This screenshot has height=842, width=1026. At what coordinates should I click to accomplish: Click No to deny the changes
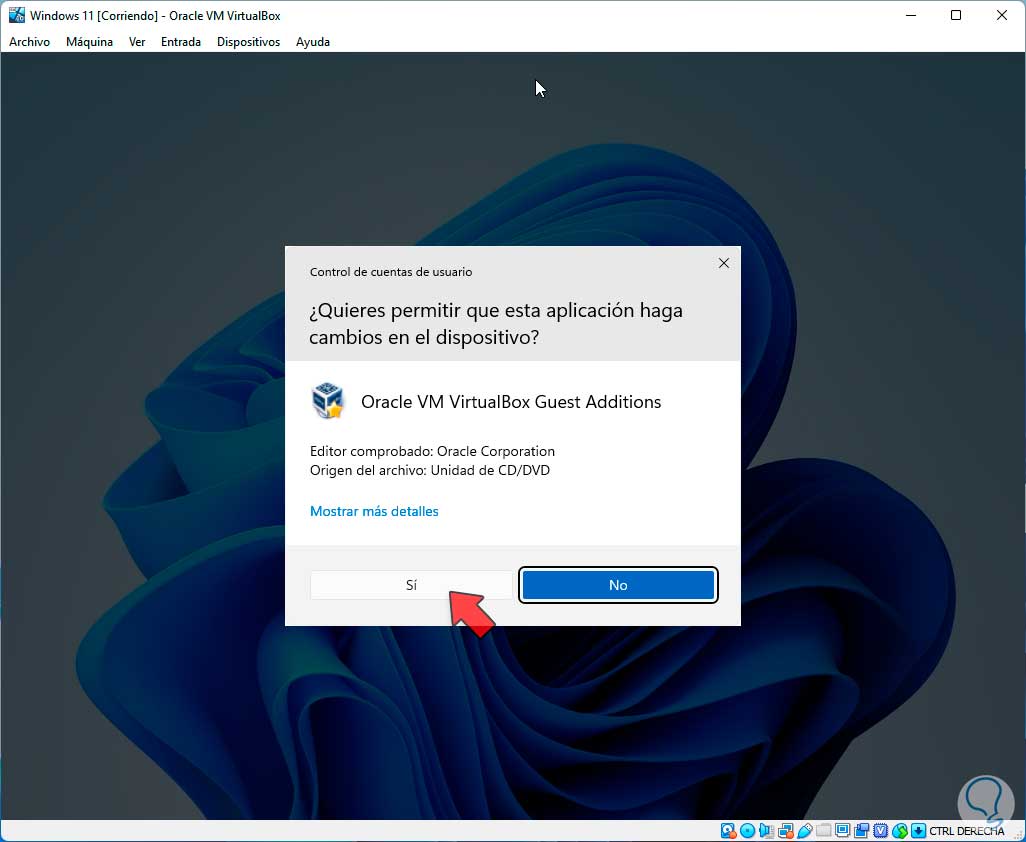coord(618,585)
